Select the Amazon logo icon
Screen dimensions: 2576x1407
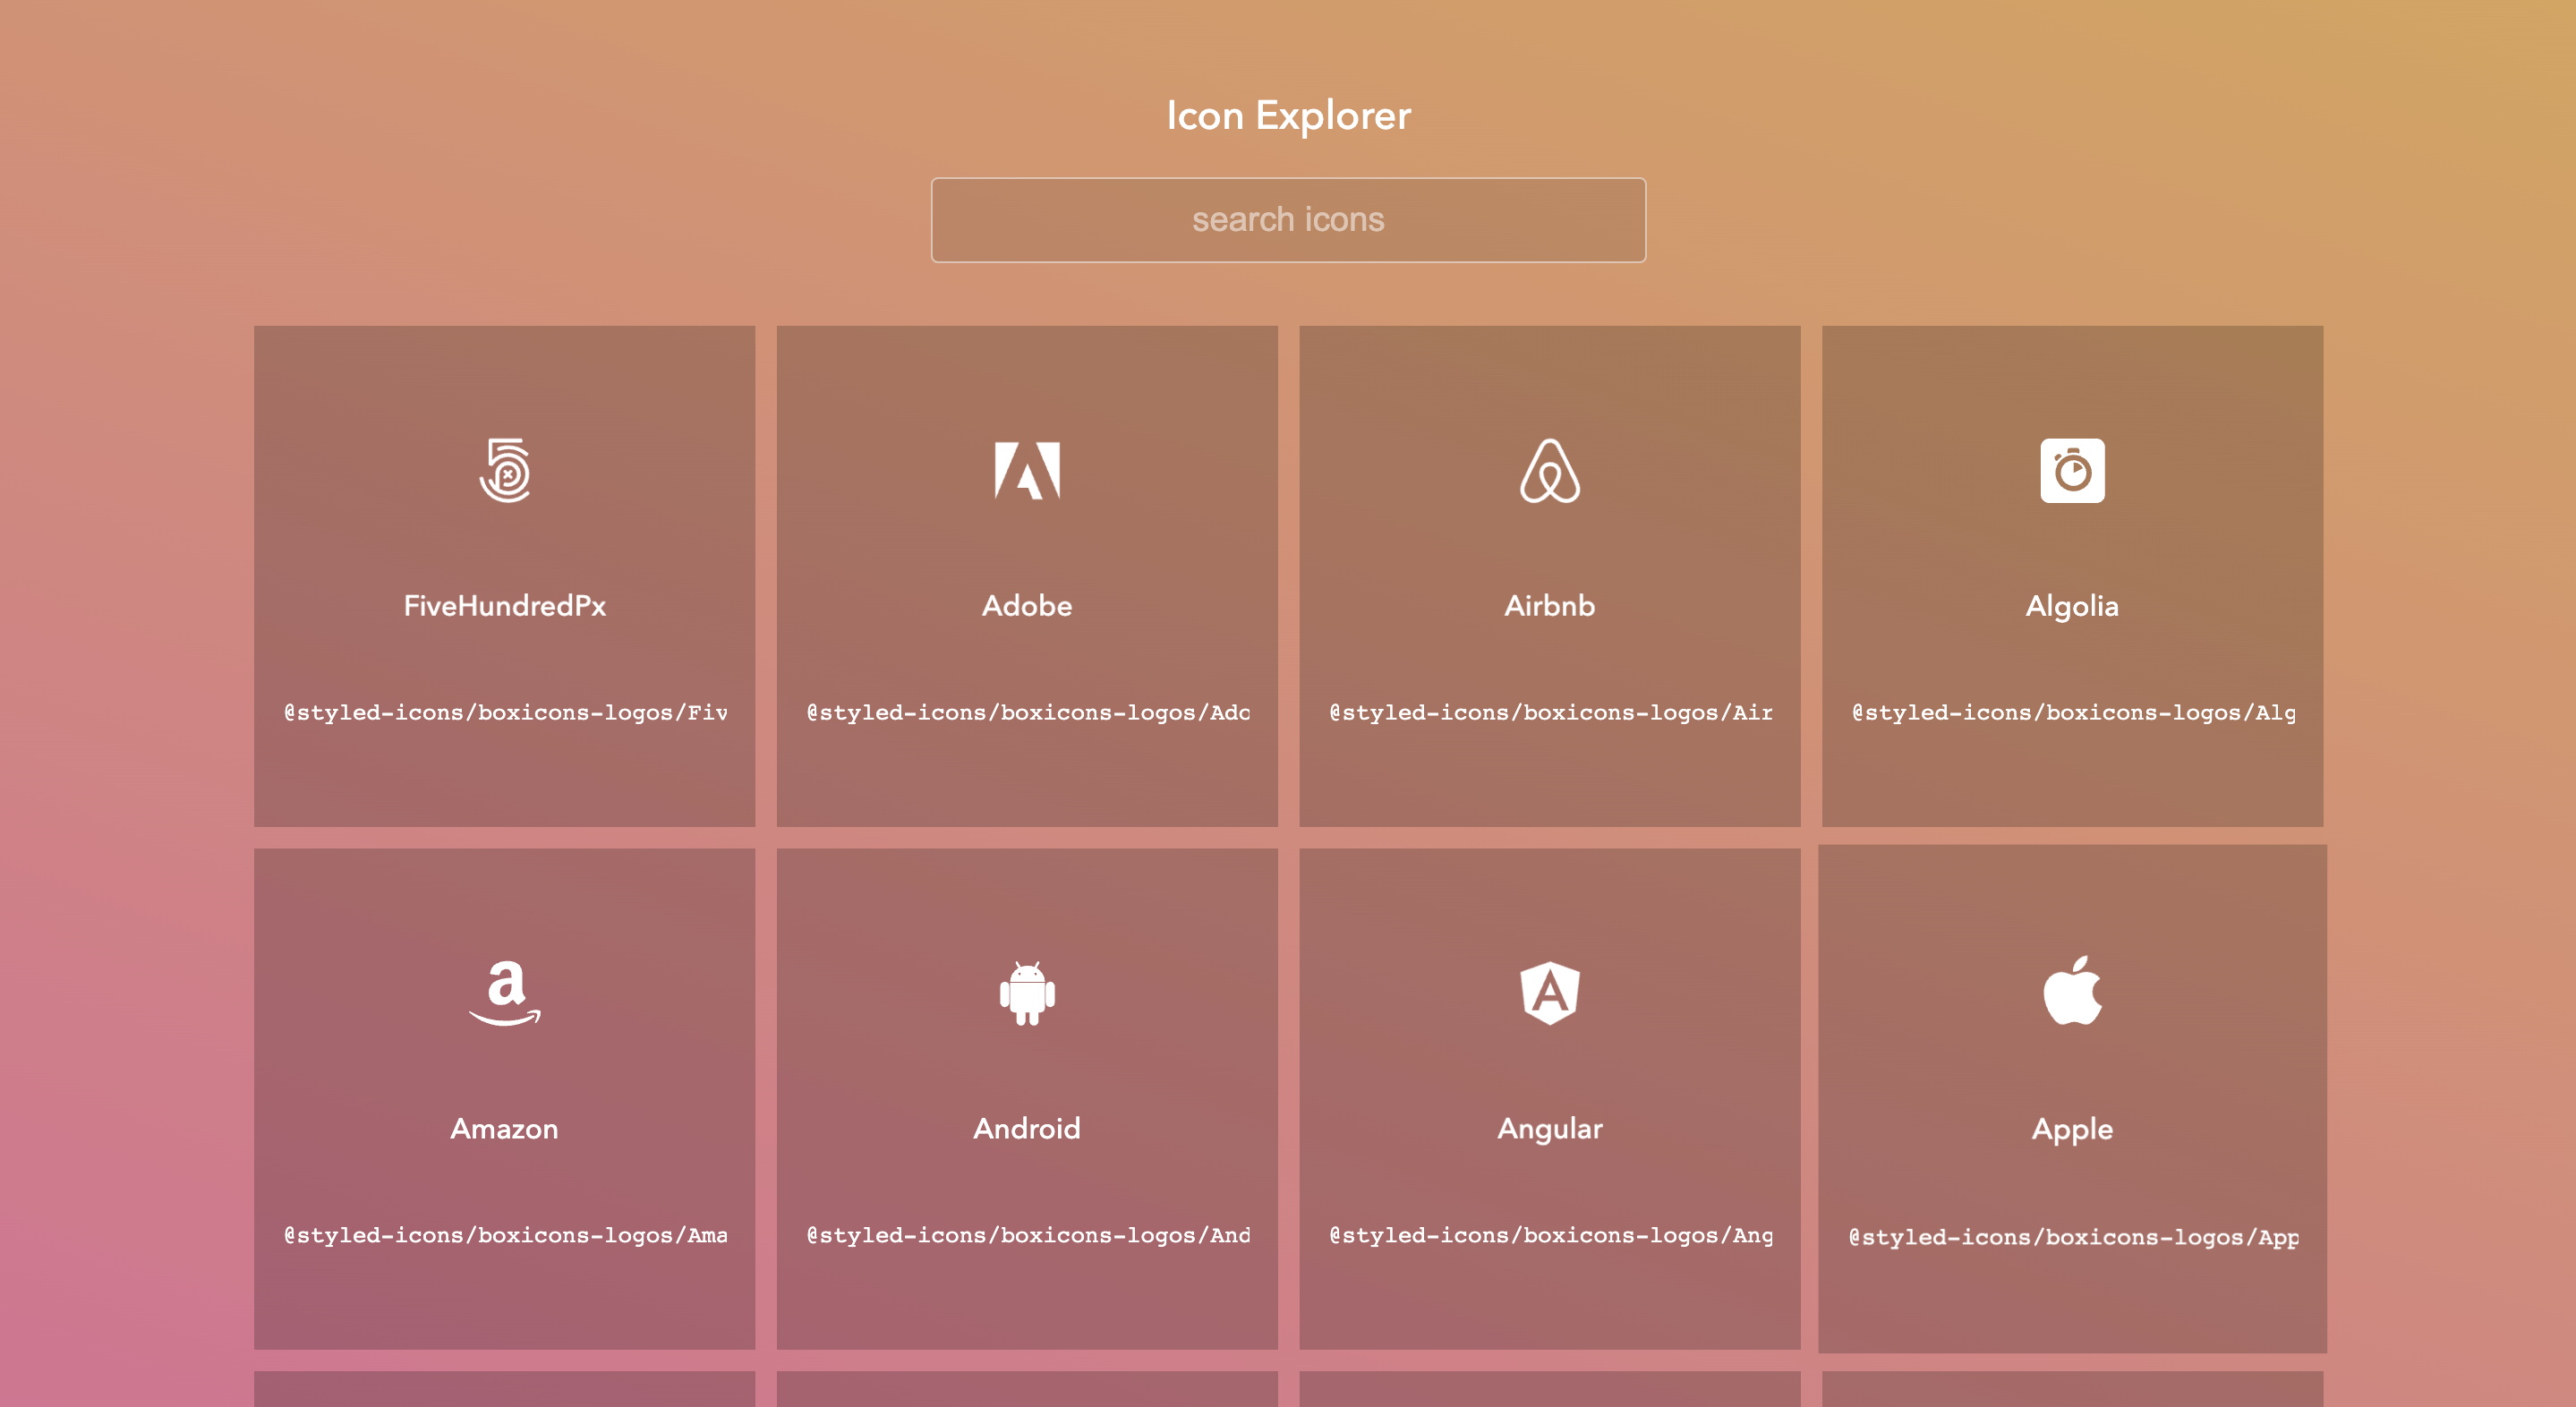pyautogui.click(x=505, y=992)
